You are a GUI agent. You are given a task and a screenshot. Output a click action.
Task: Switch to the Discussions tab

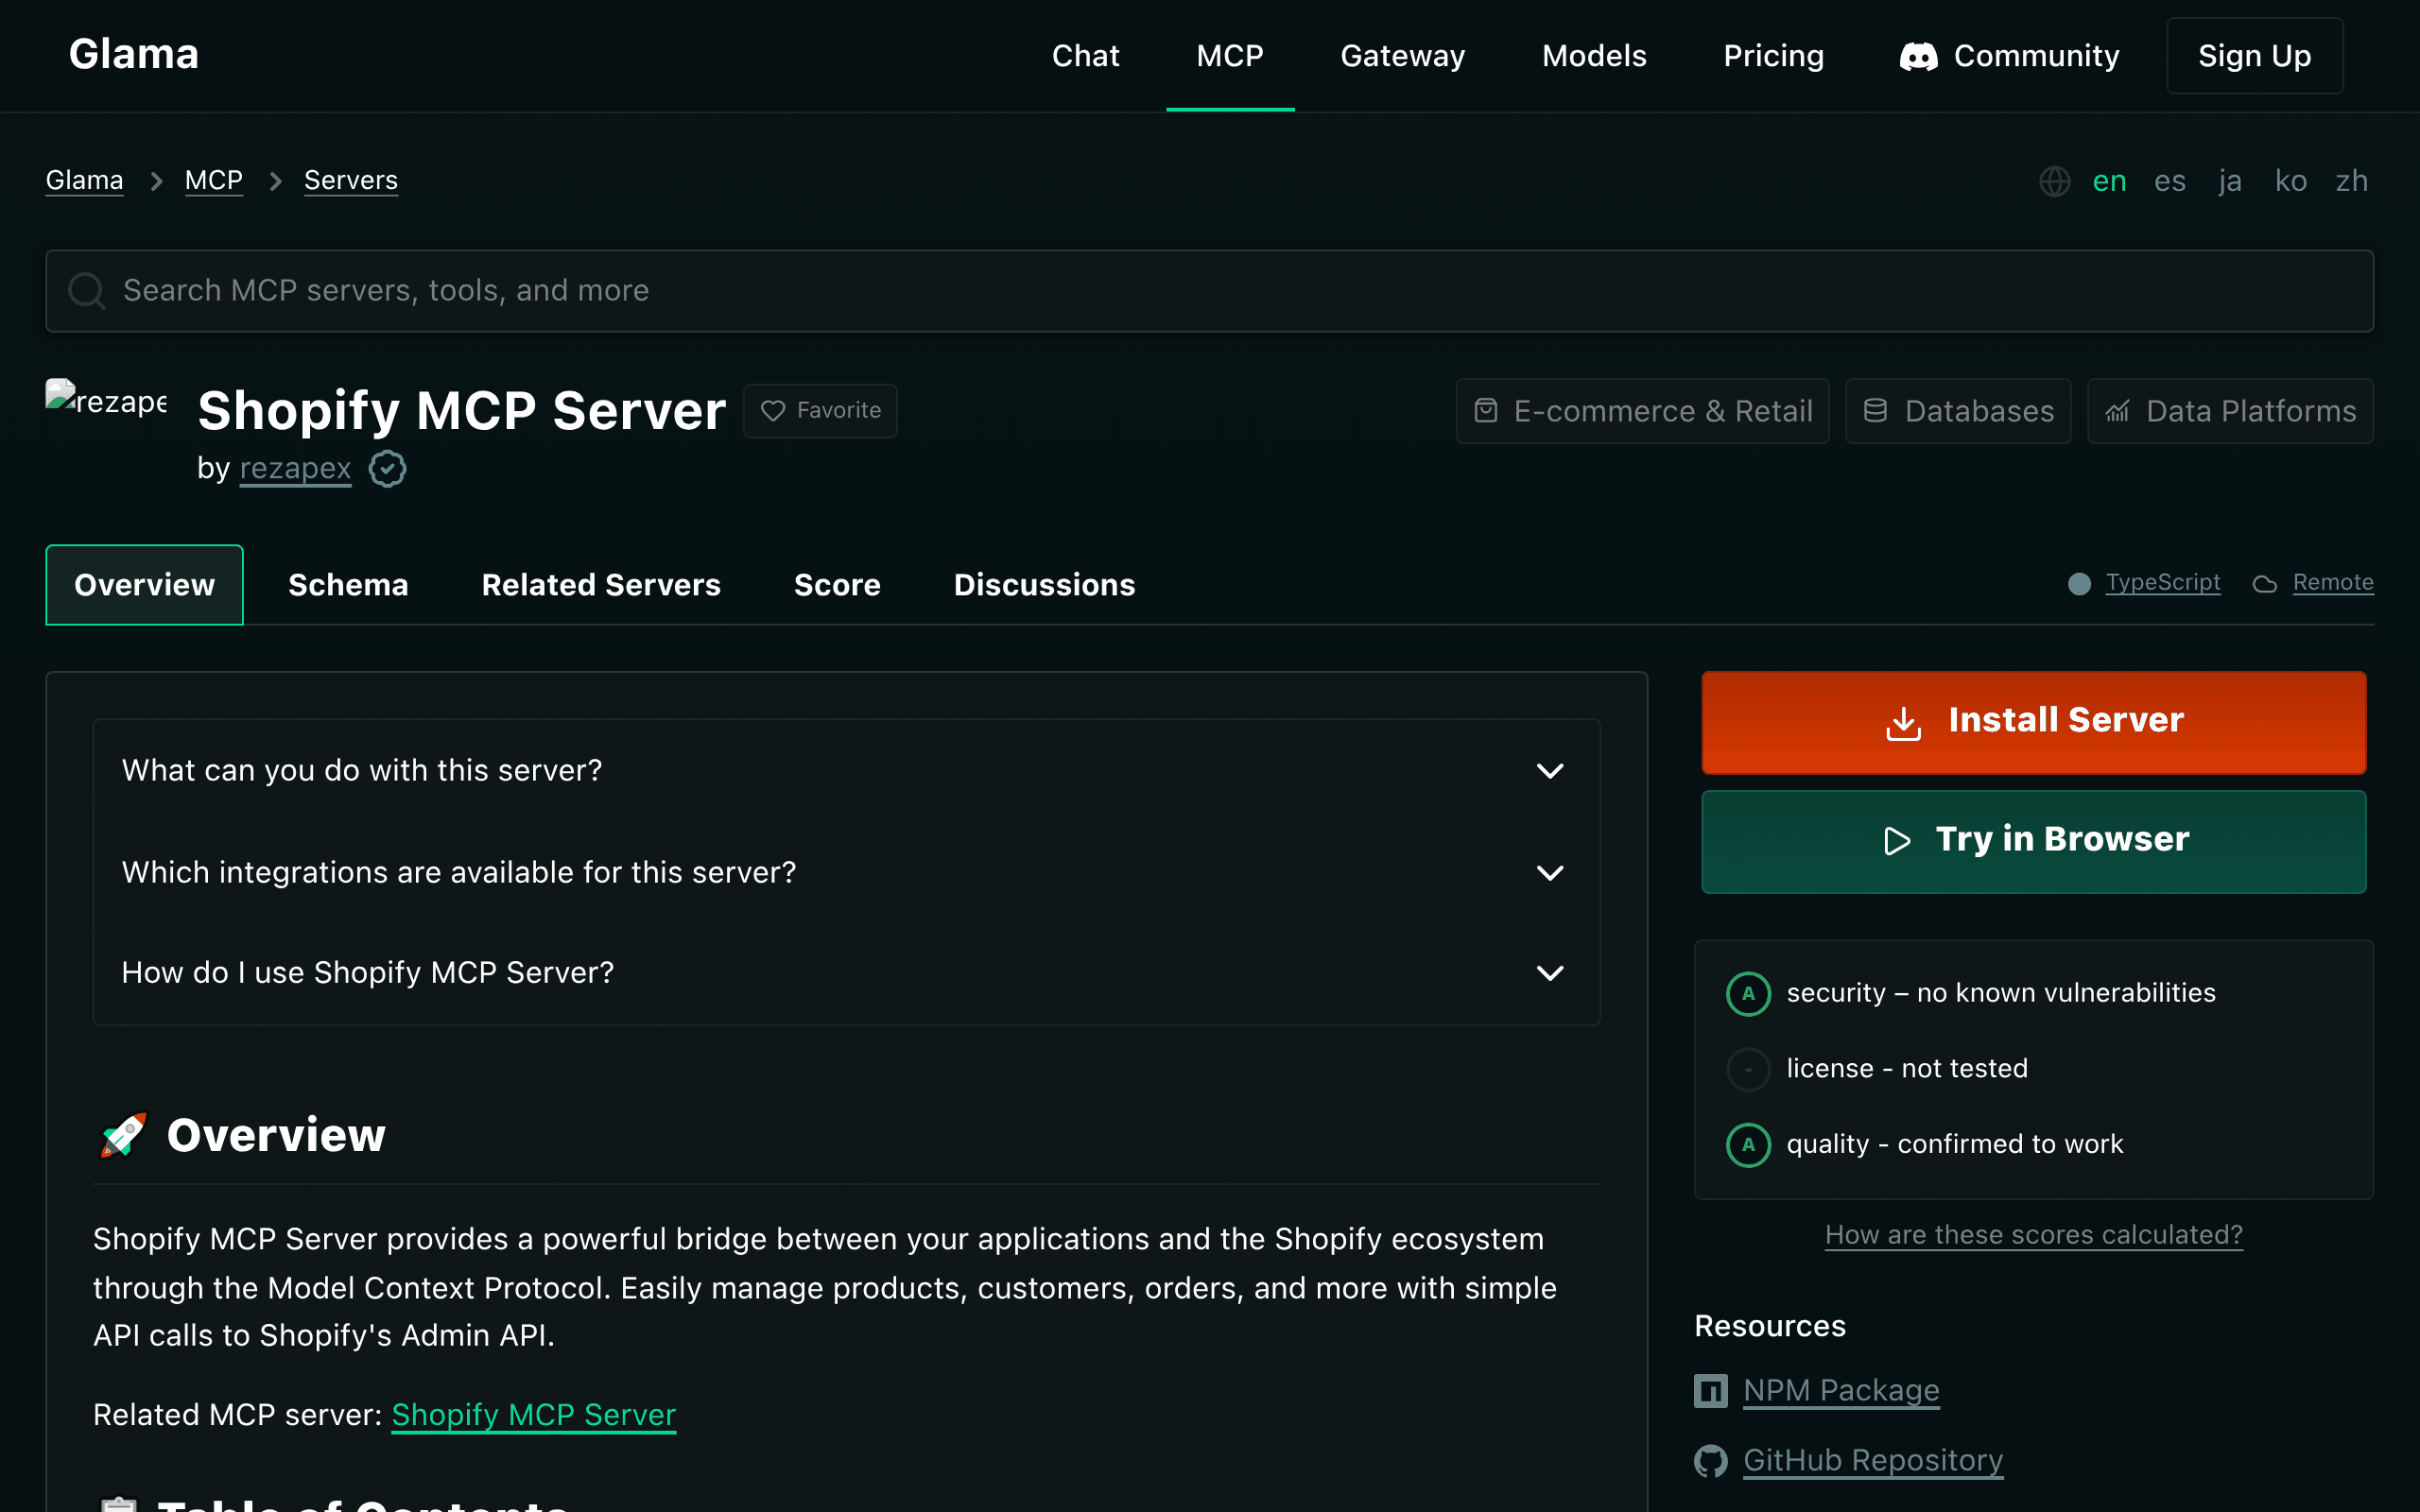coord(1044,584)
